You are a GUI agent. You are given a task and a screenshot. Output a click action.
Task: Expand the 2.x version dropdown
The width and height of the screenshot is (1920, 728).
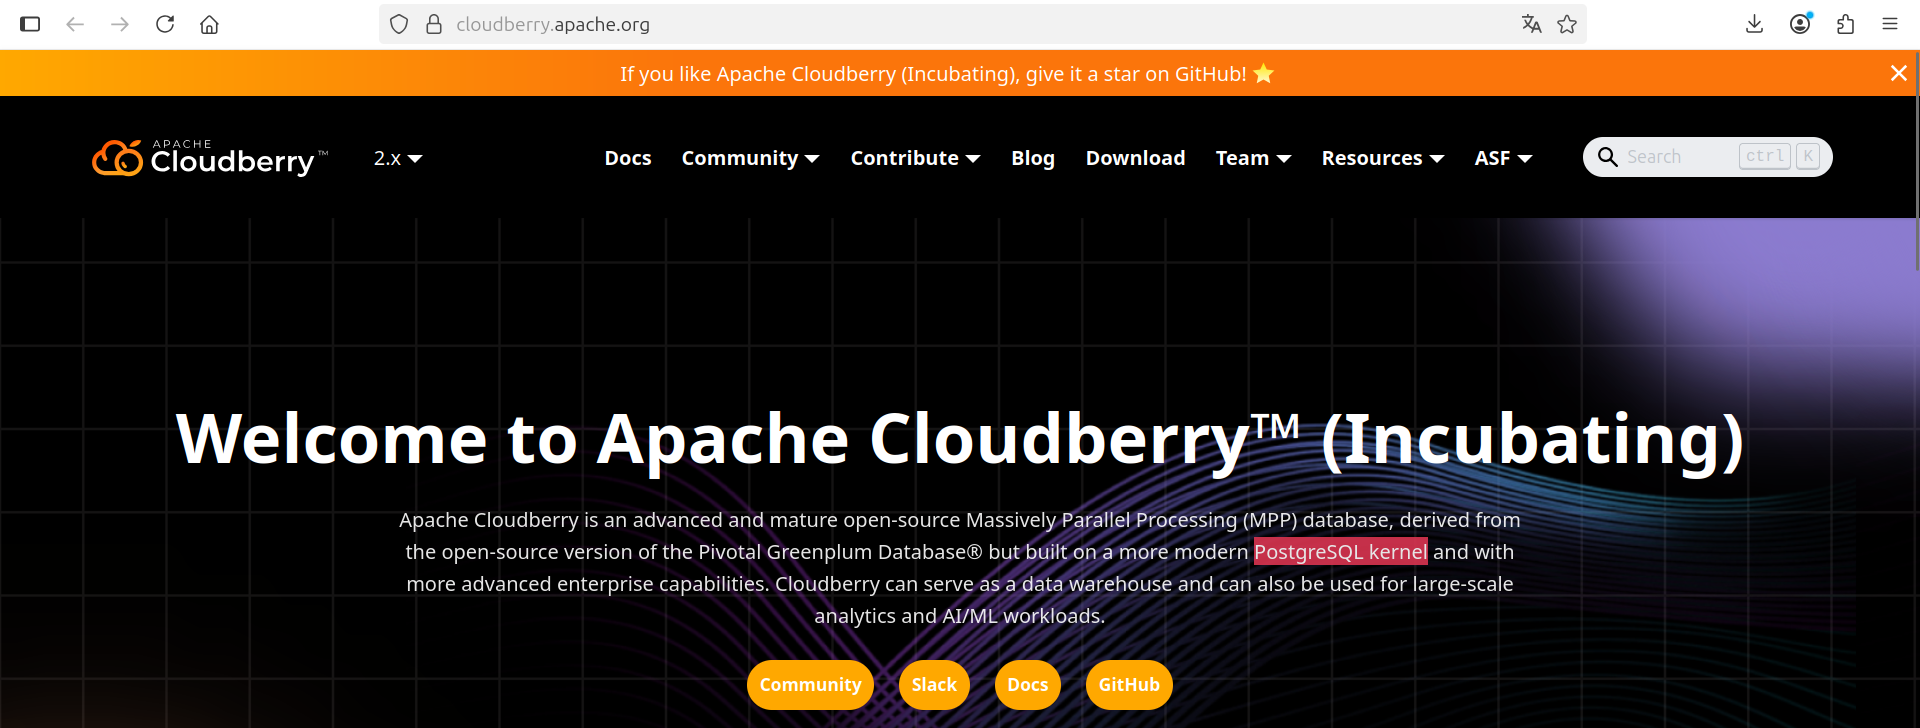pyautogui.click(x=397, y=158)
